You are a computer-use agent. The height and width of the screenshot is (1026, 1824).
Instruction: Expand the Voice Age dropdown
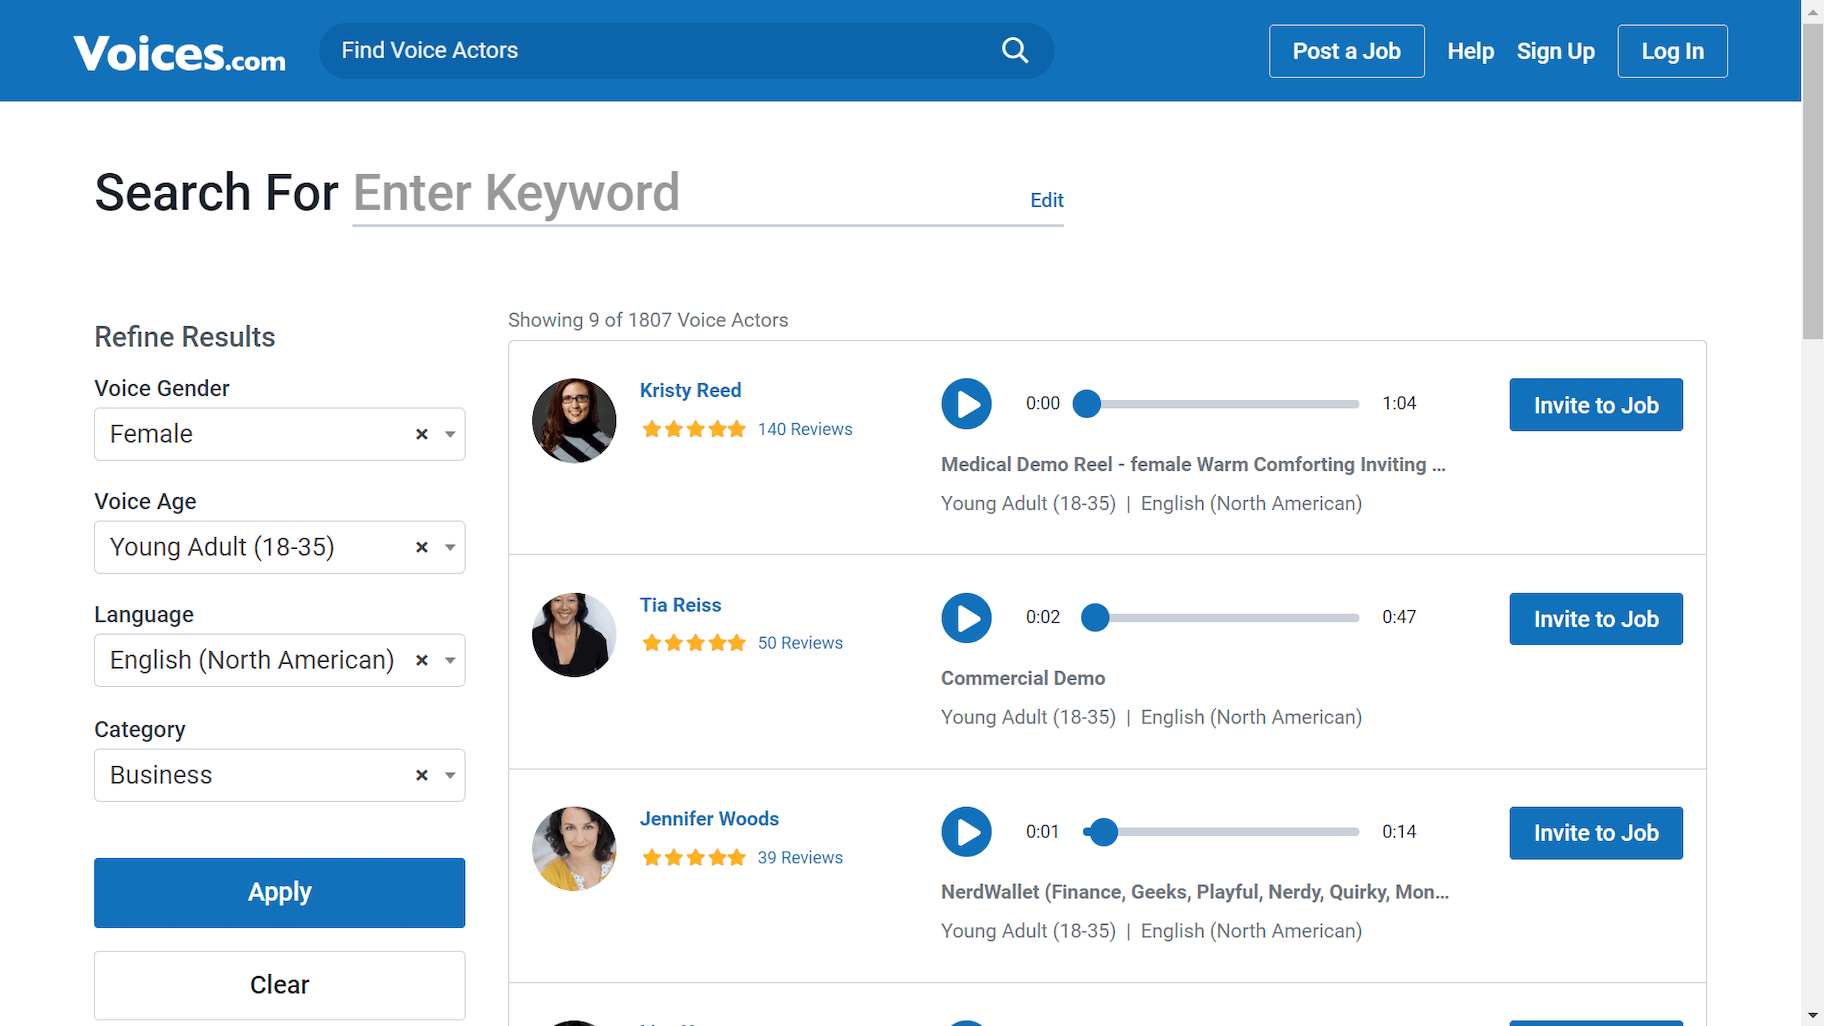coord(450,547)
